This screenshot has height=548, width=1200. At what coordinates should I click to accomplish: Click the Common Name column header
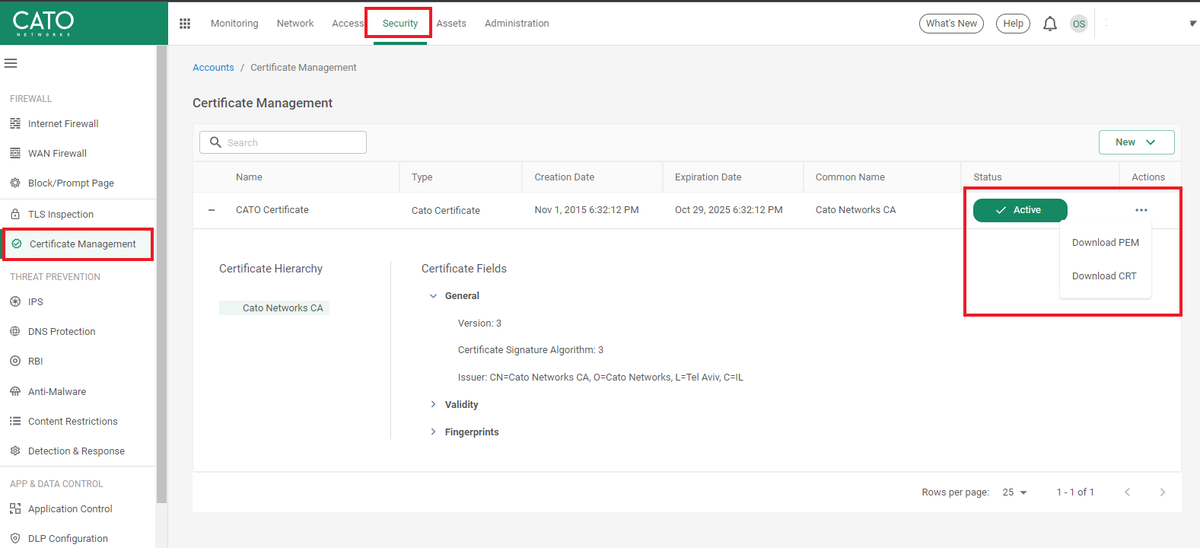coord(850,177)
